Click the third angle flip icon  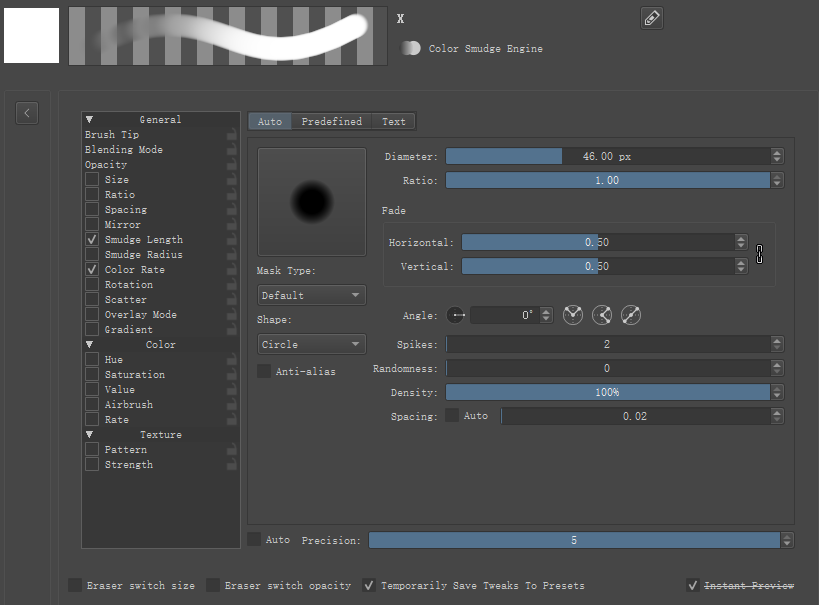click(x=630, y=315)
